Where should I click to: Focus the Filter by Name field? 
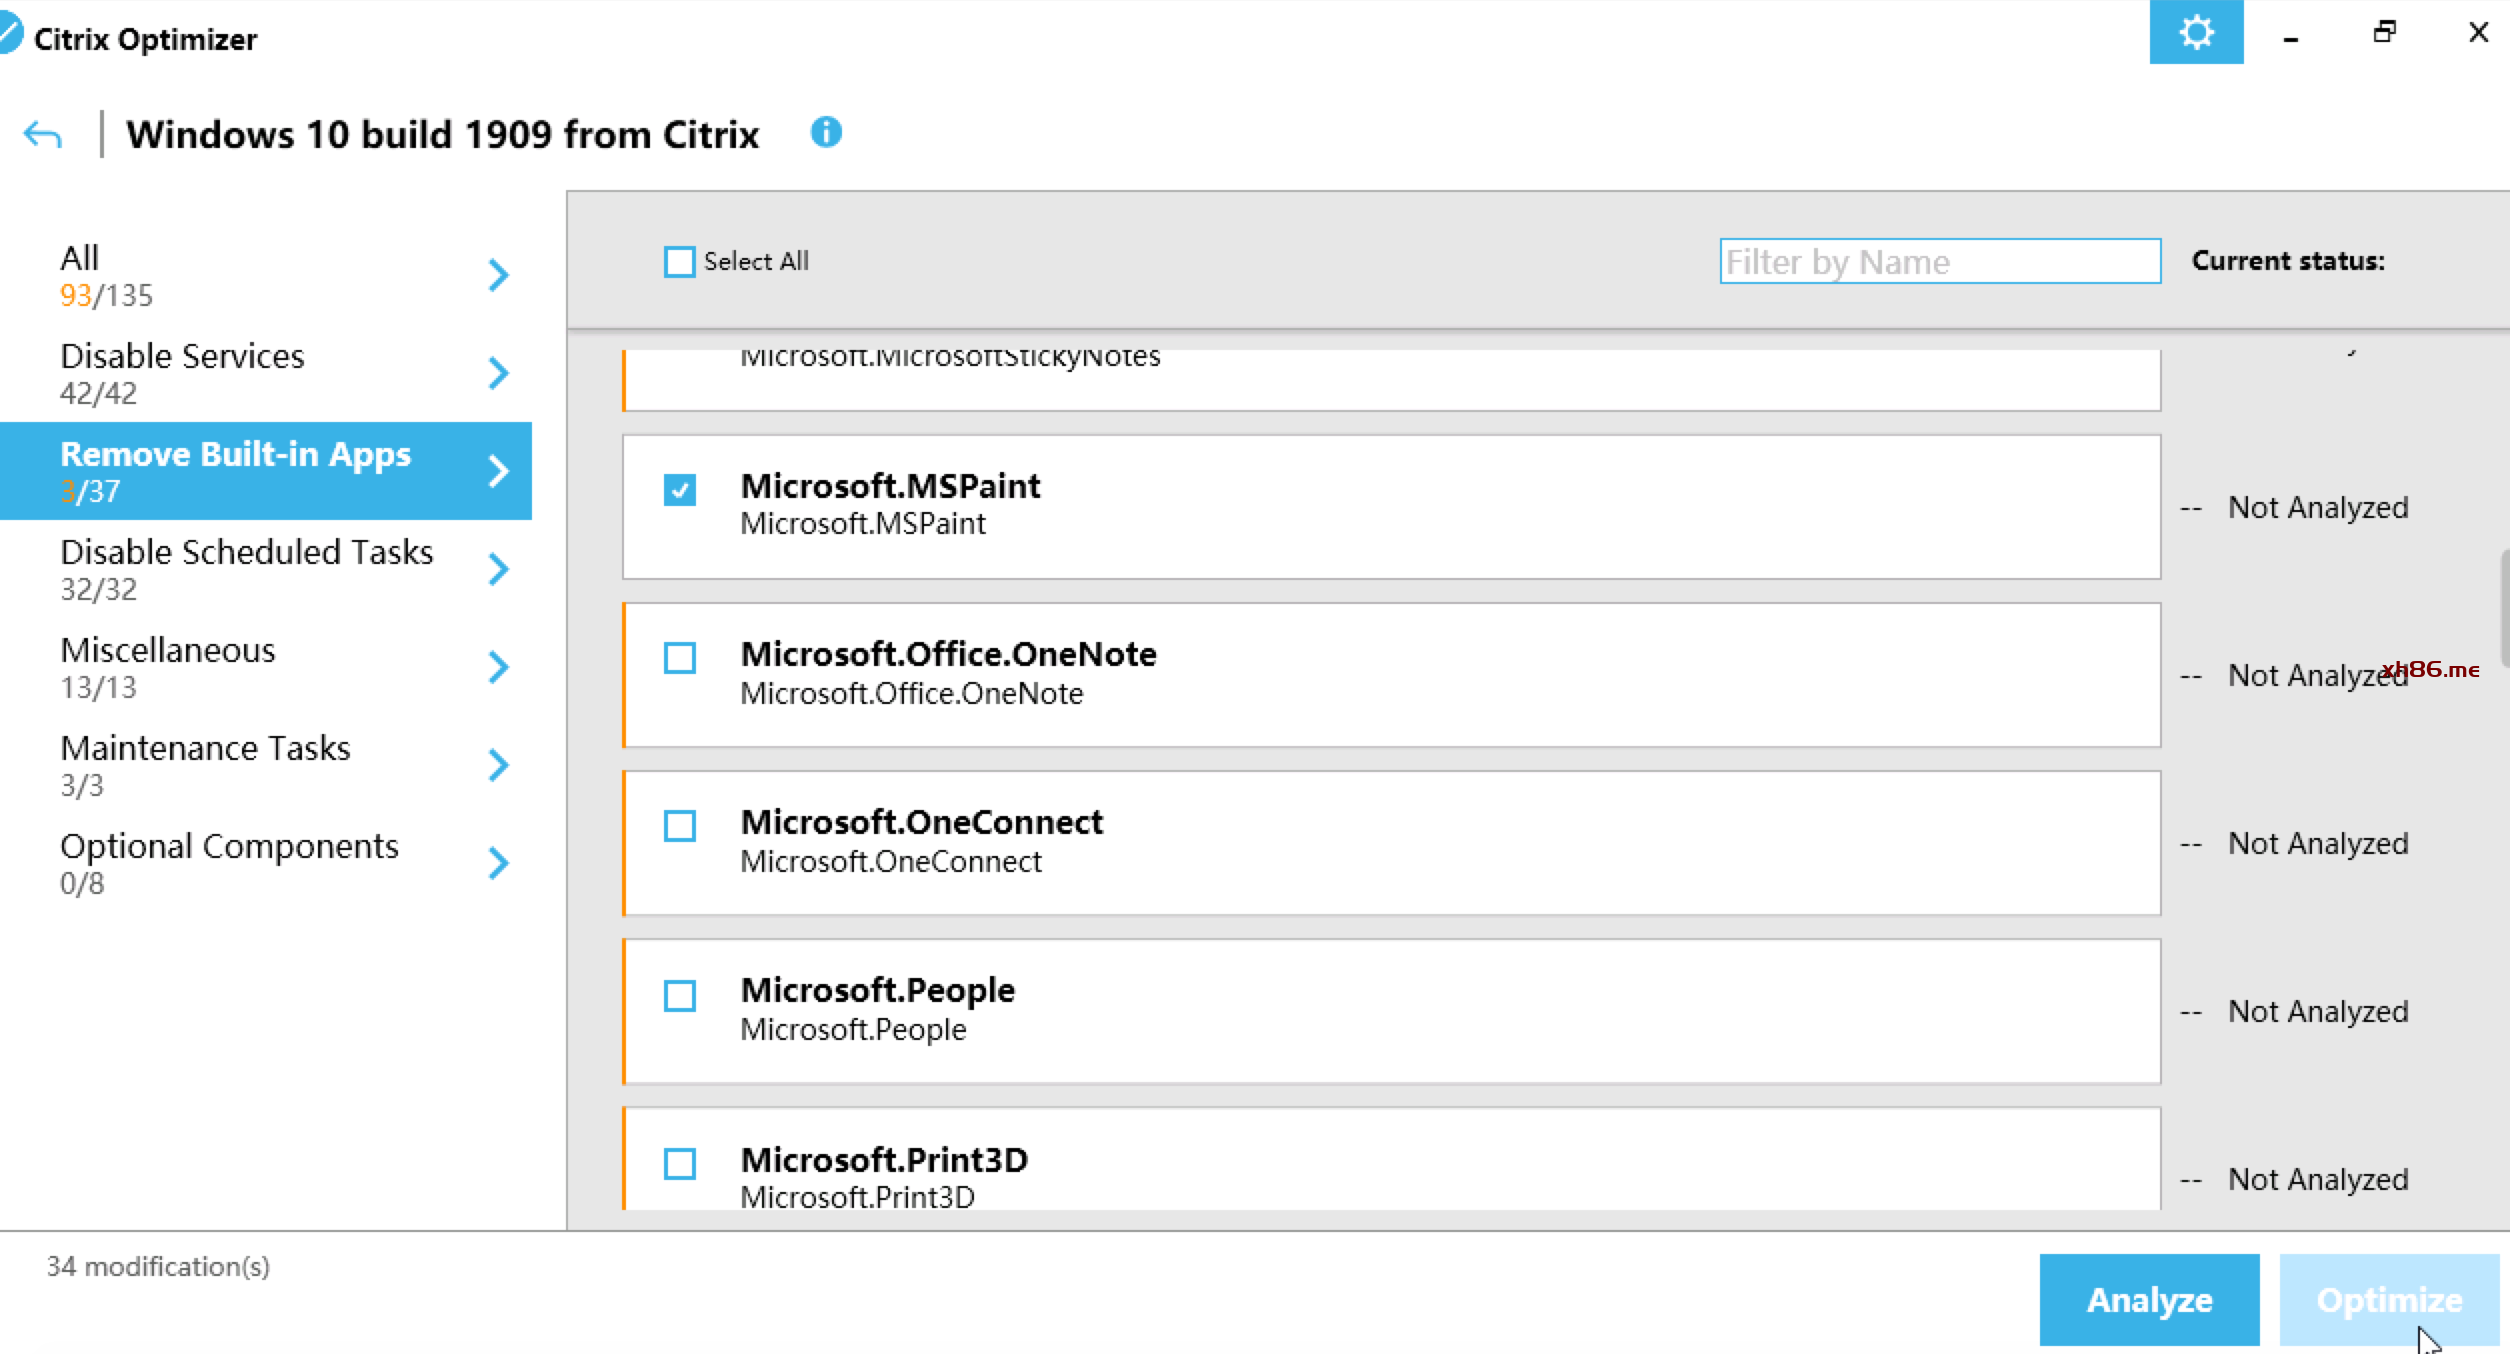click(1940, 261)
